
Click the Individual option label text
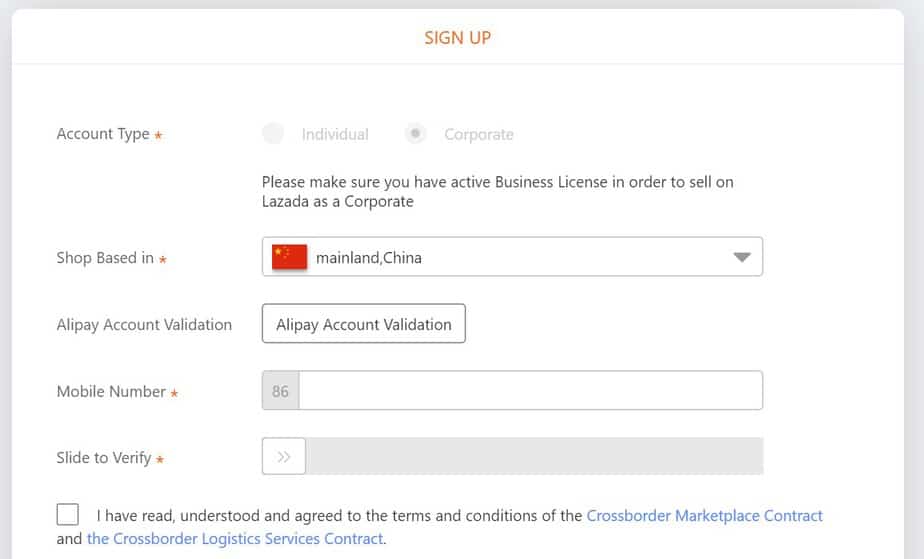[335, 134]
